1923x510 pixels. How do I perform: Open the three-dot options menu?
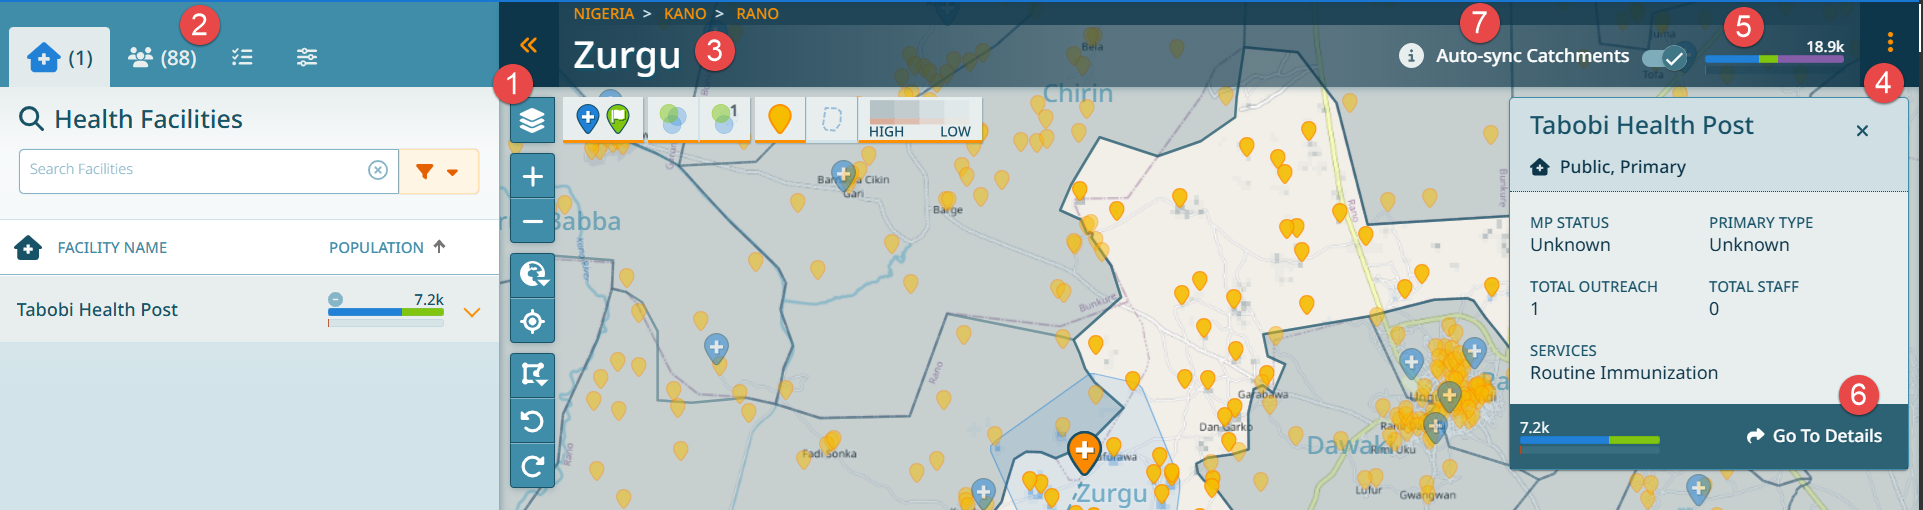[1890, 42]
